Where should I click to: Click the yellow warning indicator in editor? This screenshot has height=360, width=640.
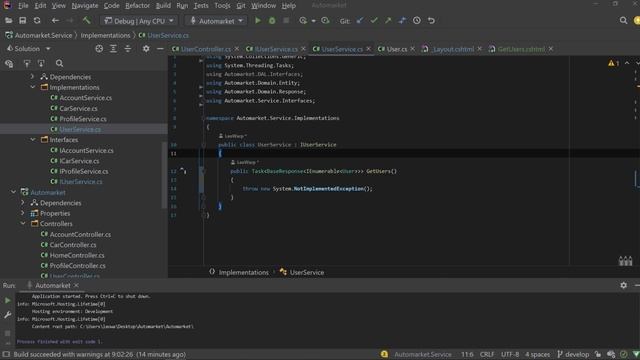(613, 63)
